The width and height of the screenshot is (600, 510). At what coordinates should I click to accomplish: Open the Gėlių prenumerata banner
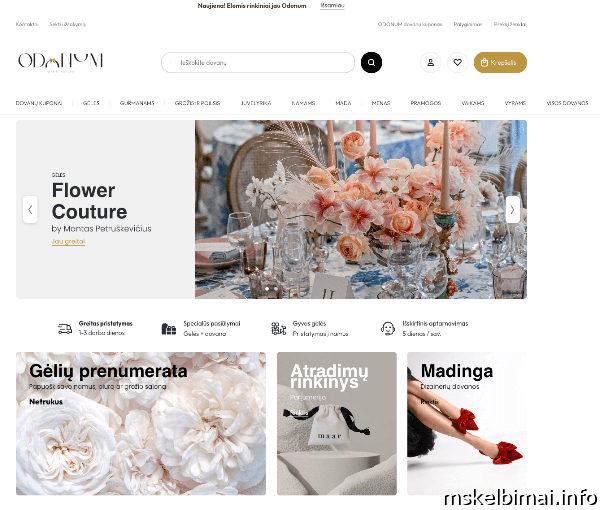click(141, 424)
